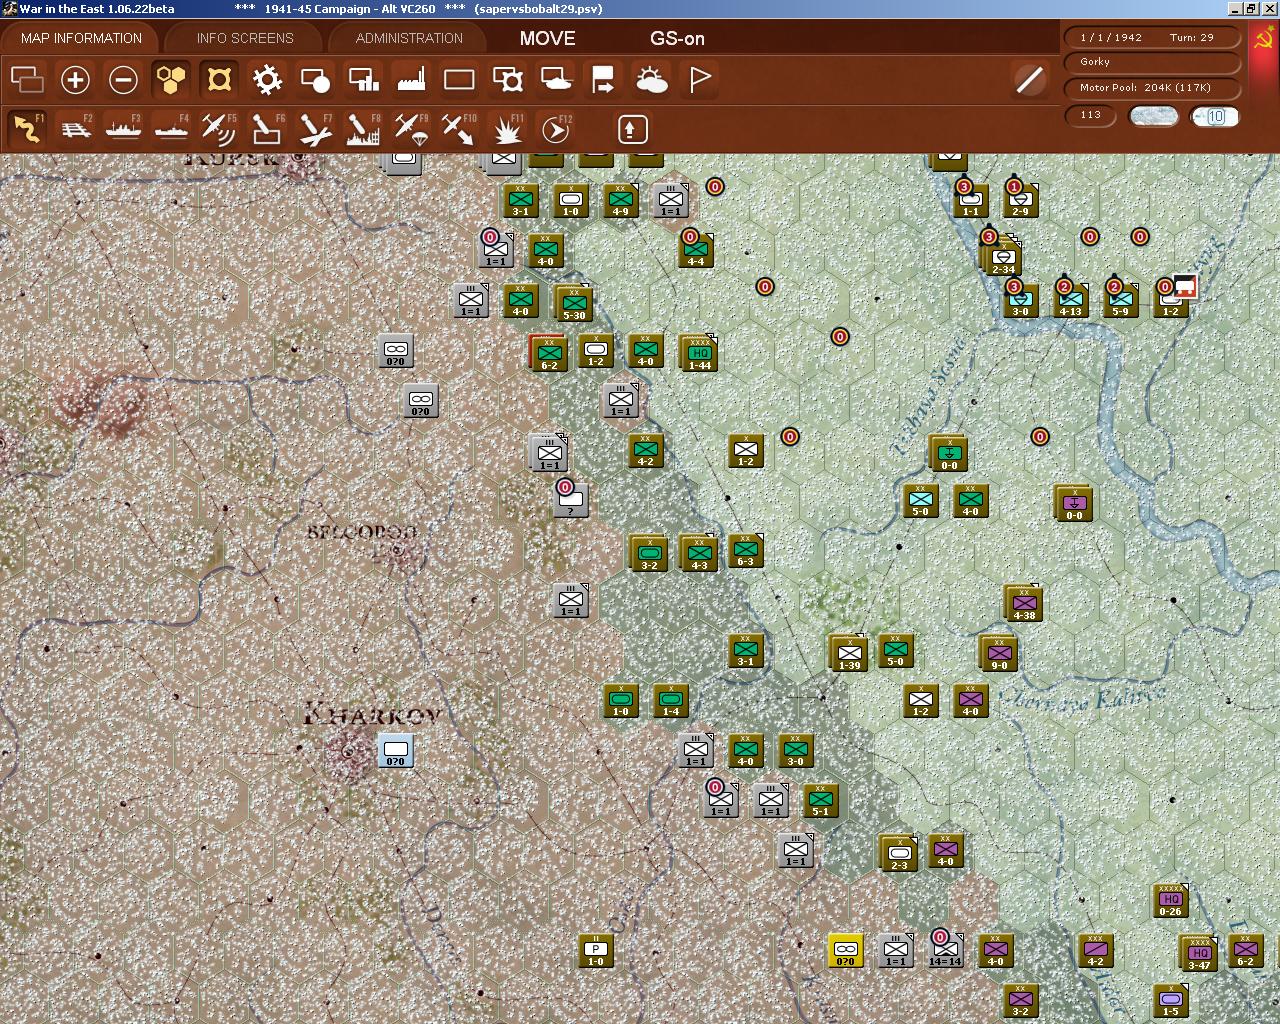Select the armored unit labeled 2-3
1280x1024 pixels.
click(898, 852)
